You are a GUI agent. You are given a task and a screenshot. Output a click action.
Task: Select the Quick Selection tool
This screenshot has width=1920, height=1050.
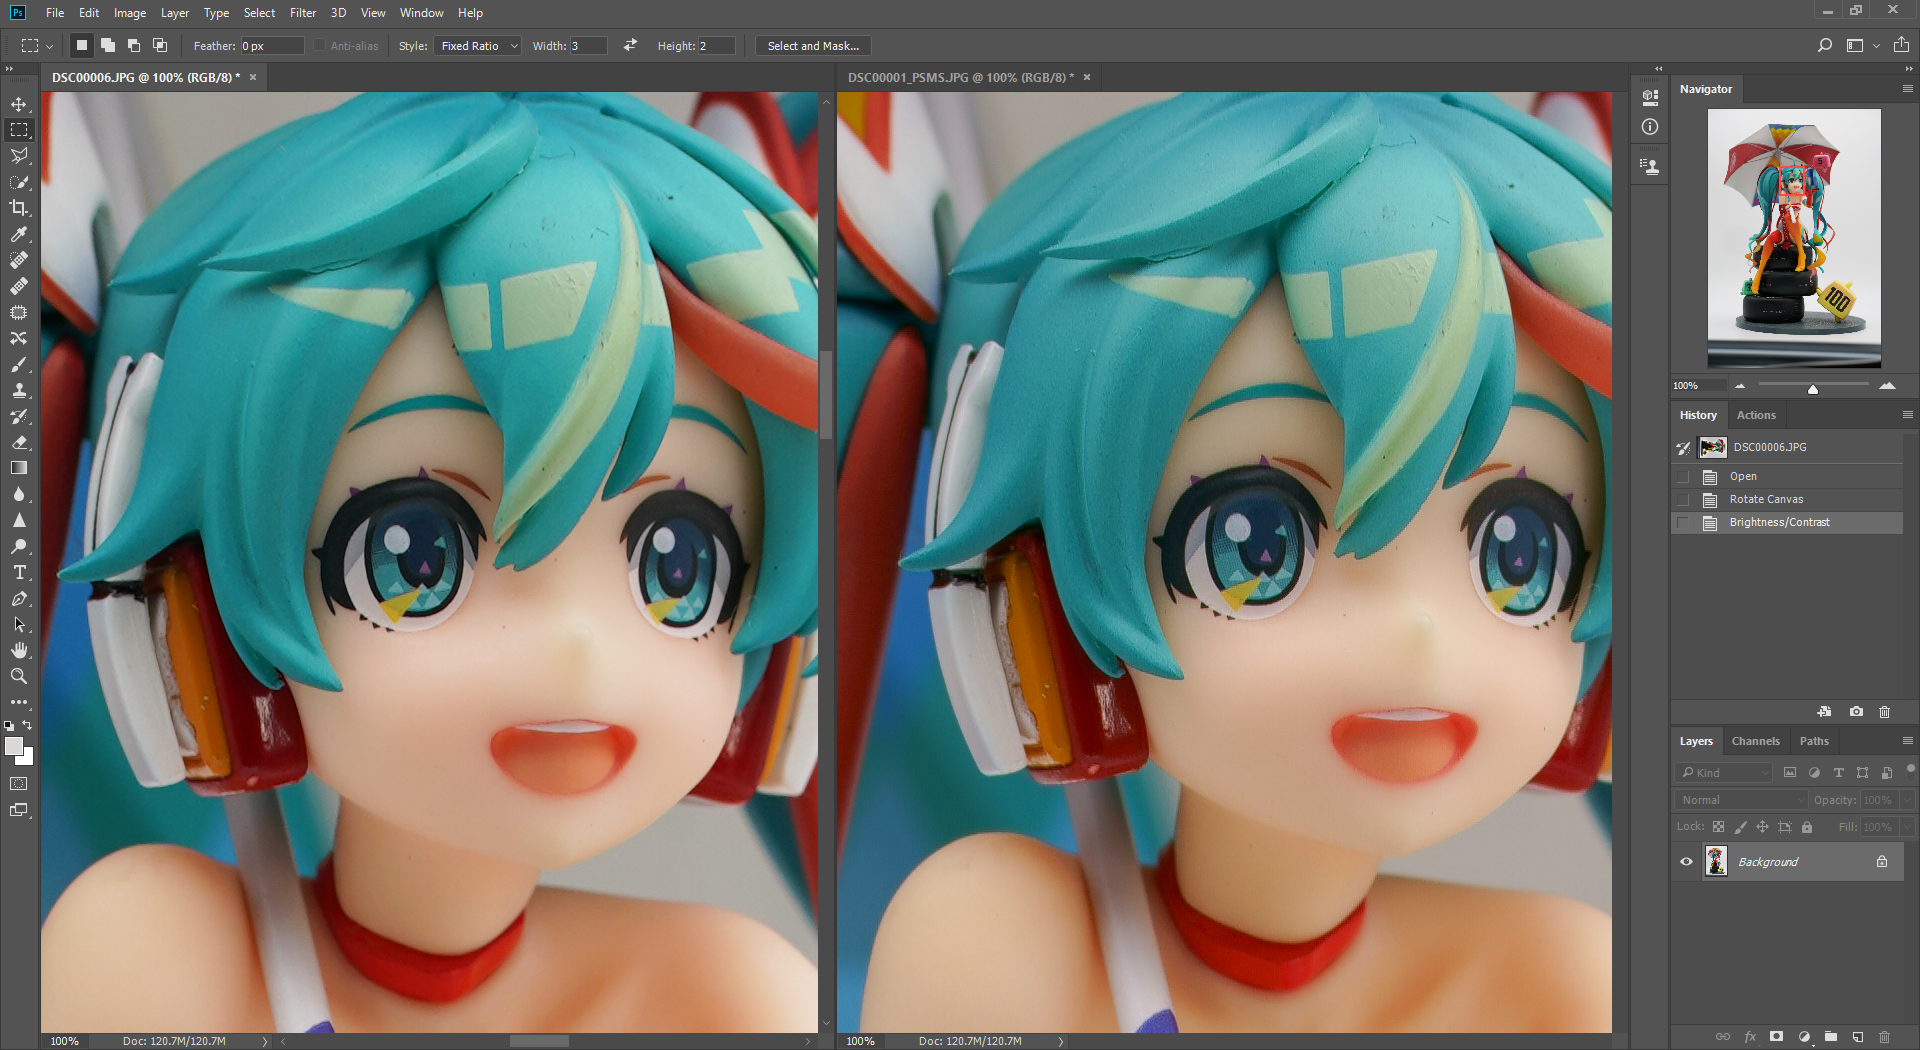pos(19,182)
